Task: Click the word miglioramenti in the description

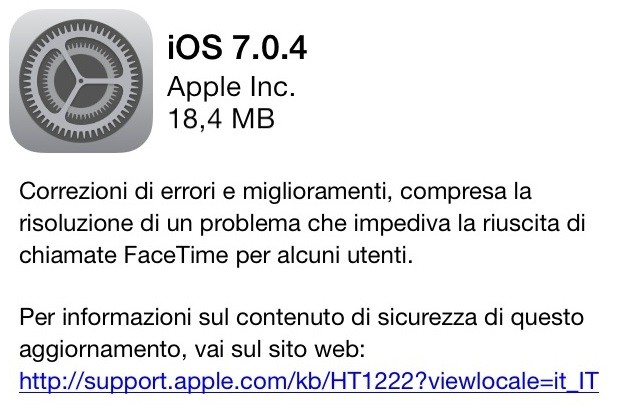Action: [317, 192]
